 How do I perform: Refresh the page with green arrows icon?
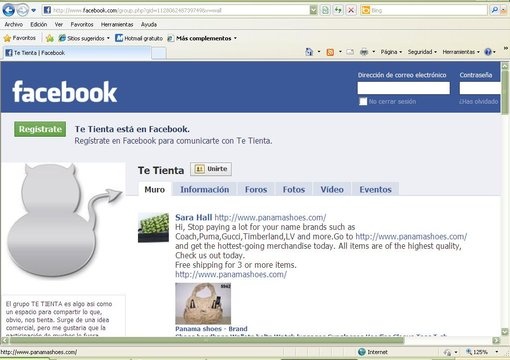coord(338,10)
